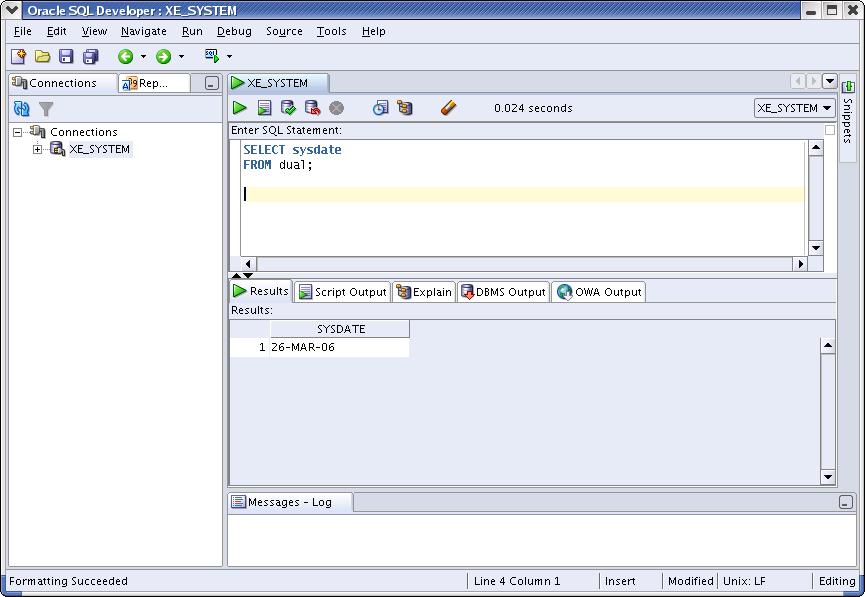Select the Connections root tree item

84,132
